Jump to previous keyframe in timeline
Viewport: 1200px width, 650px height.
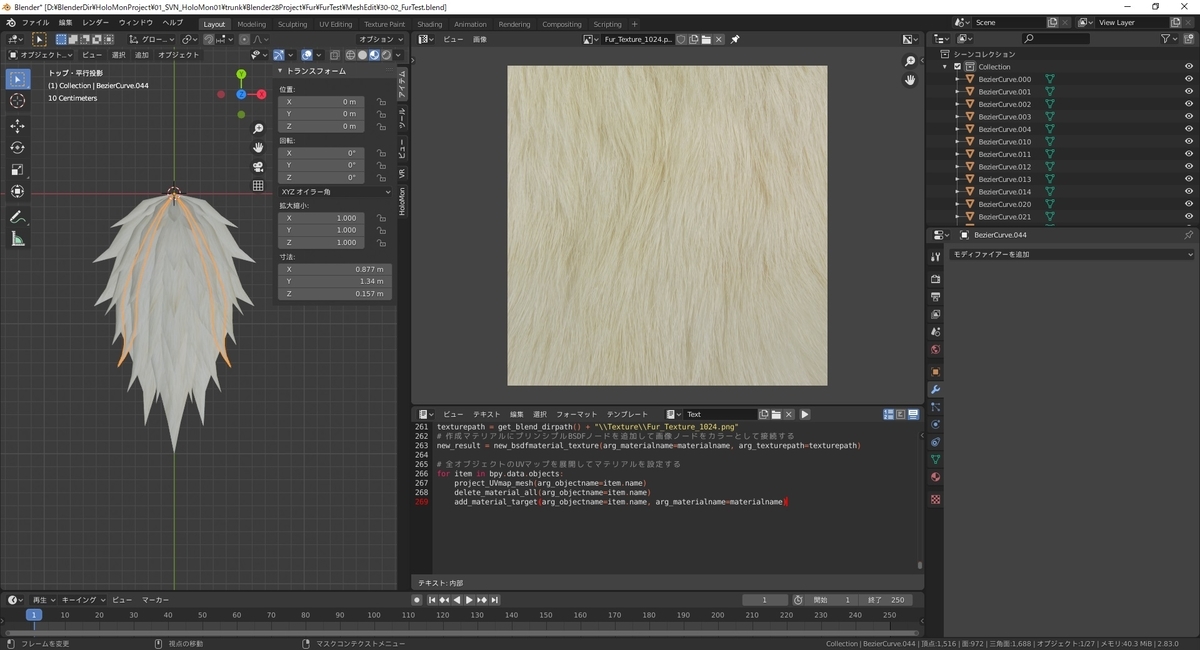click(x=443, y=600)
